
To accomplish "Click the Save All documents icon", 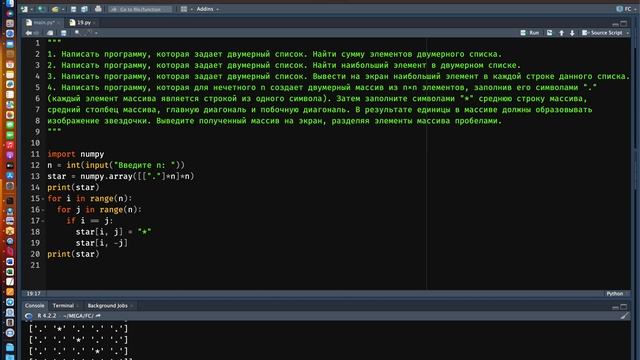I will [84, 9].
